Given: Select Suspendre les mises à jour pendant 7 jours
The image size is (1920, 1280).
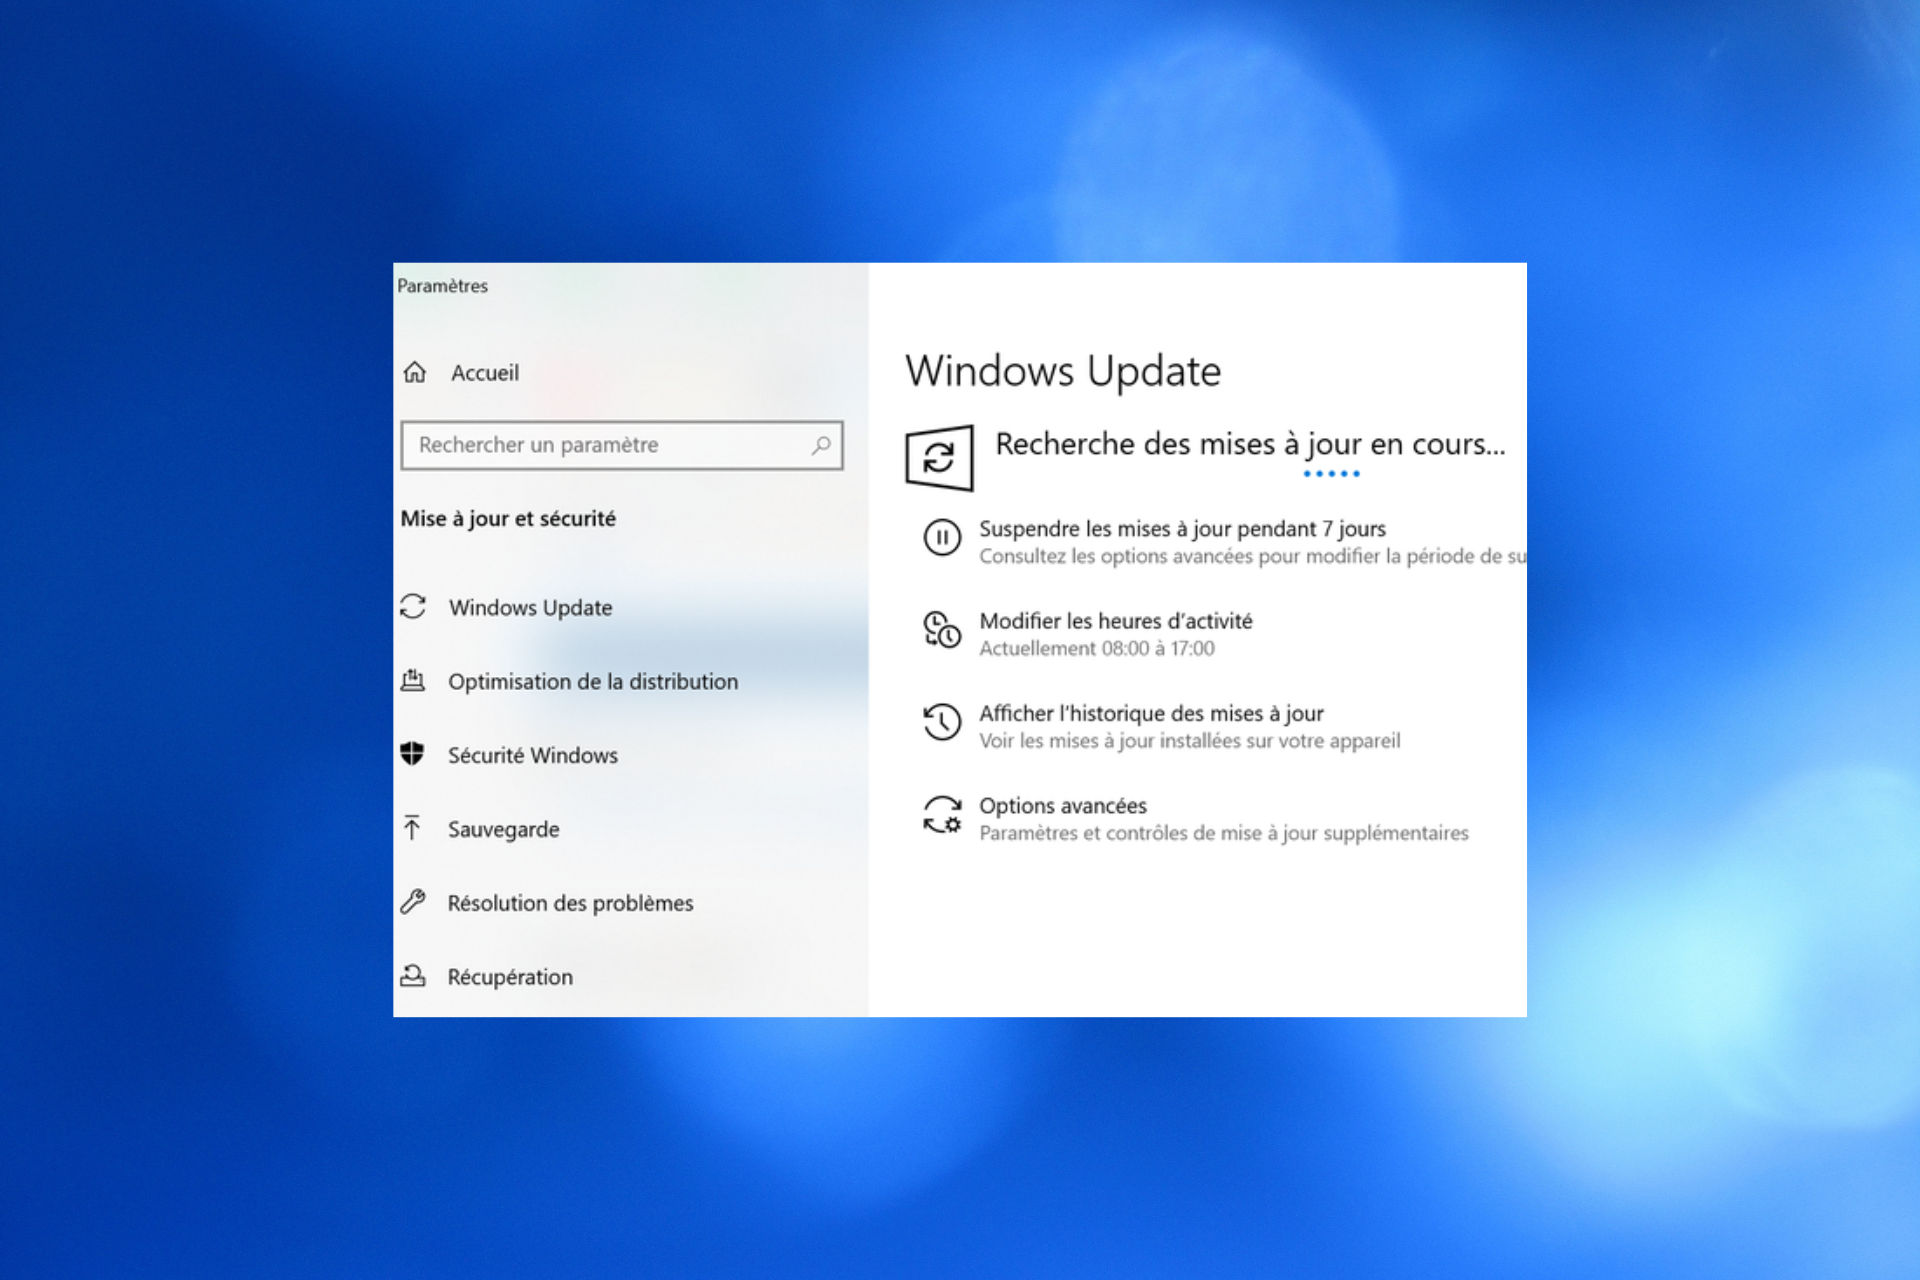Looking at the screenshot, I should 1182,528.
